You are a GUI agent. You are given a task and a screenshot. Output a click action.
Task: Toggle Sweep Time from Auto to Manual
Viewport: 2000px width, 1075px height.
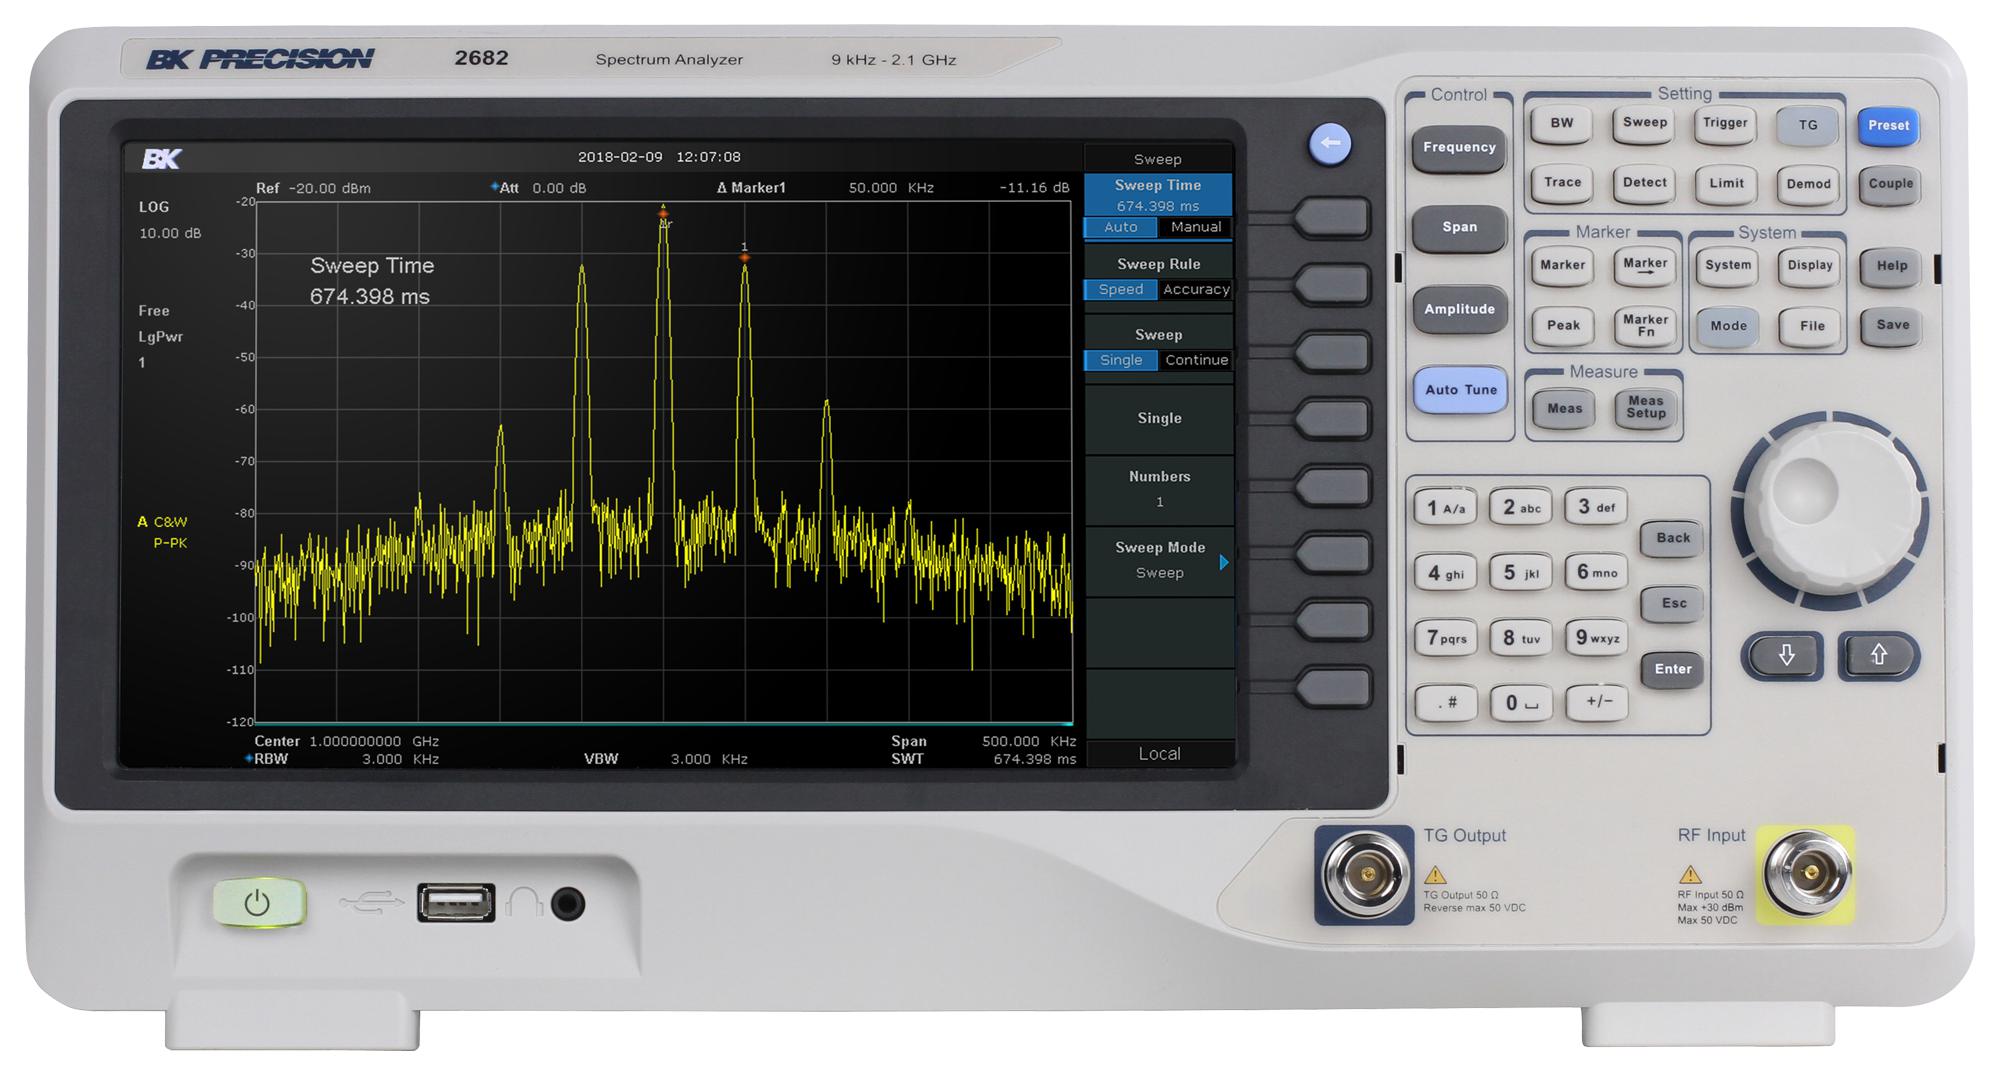[1196, 227]
